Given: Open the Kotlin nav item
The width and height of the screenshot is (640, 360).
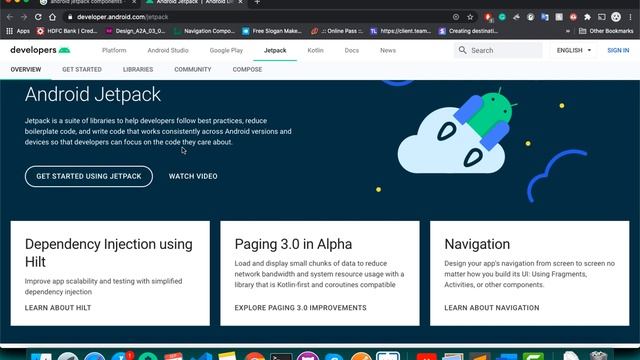Looking at the screenshot, I should point(316,51).
